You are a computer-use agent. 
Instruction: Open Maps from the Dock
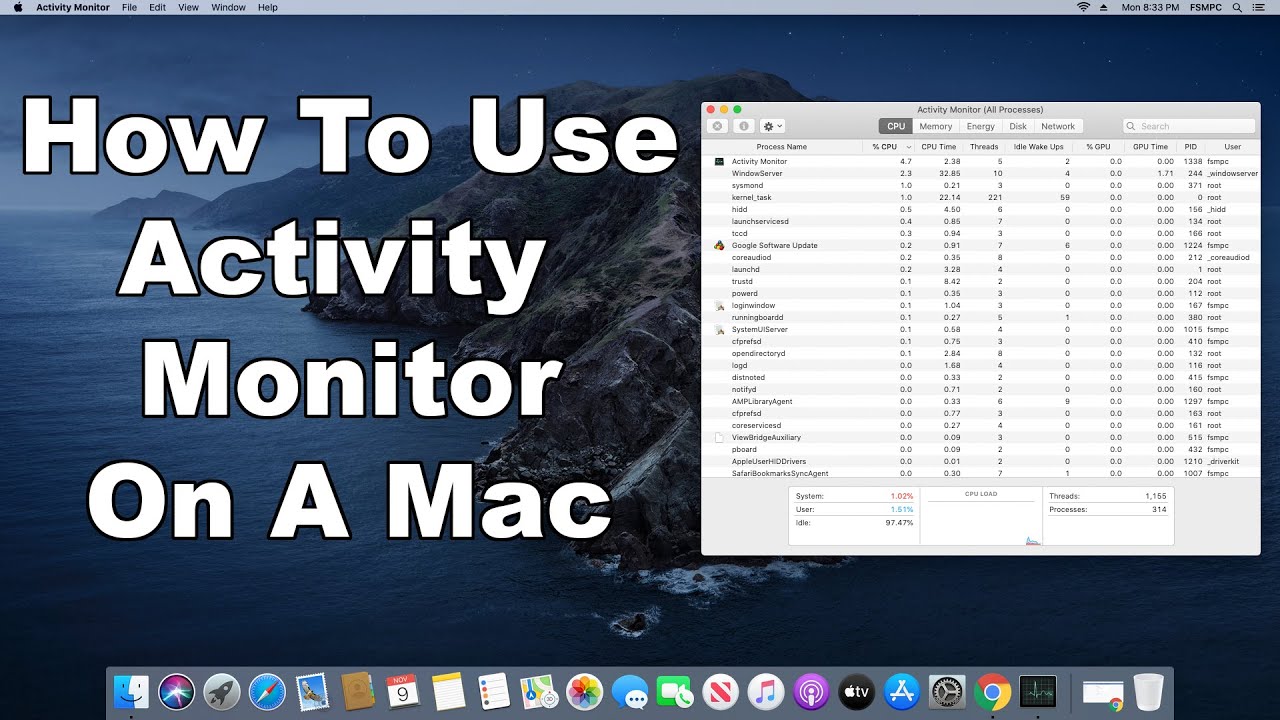[x=539, y=692]
